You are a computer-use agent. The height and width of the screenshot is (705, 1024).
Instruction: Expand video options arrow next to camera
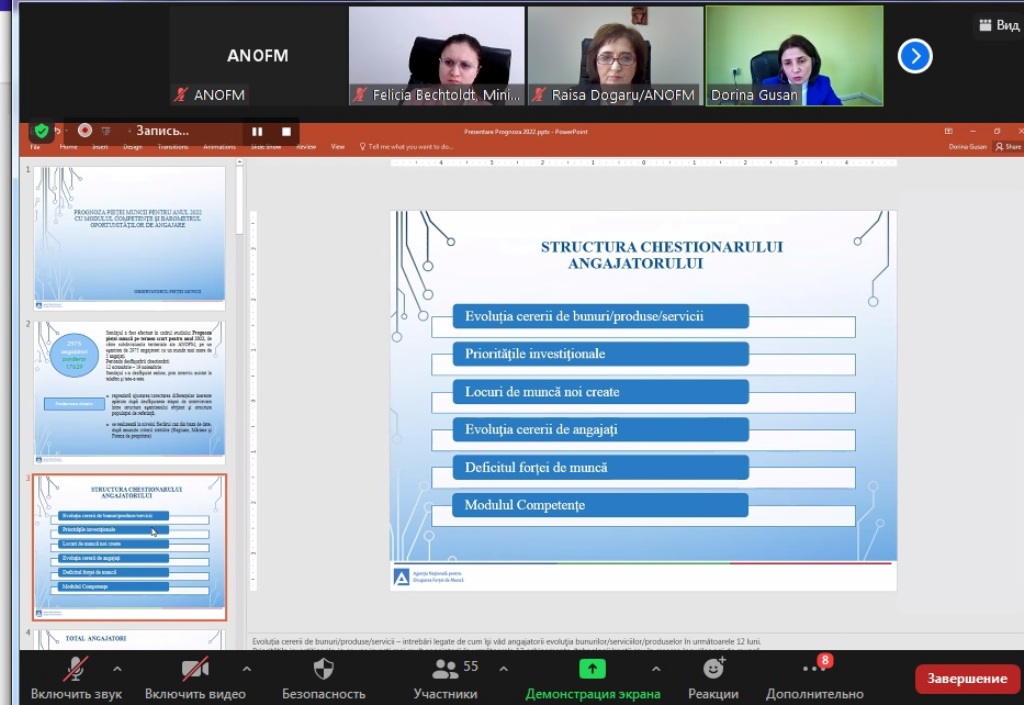click(x=246, y=668)
